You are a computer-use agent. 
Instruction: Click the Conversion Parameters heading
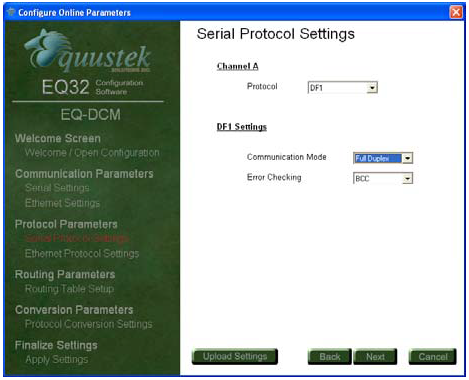pyautogui.click(x=74, y=310)
